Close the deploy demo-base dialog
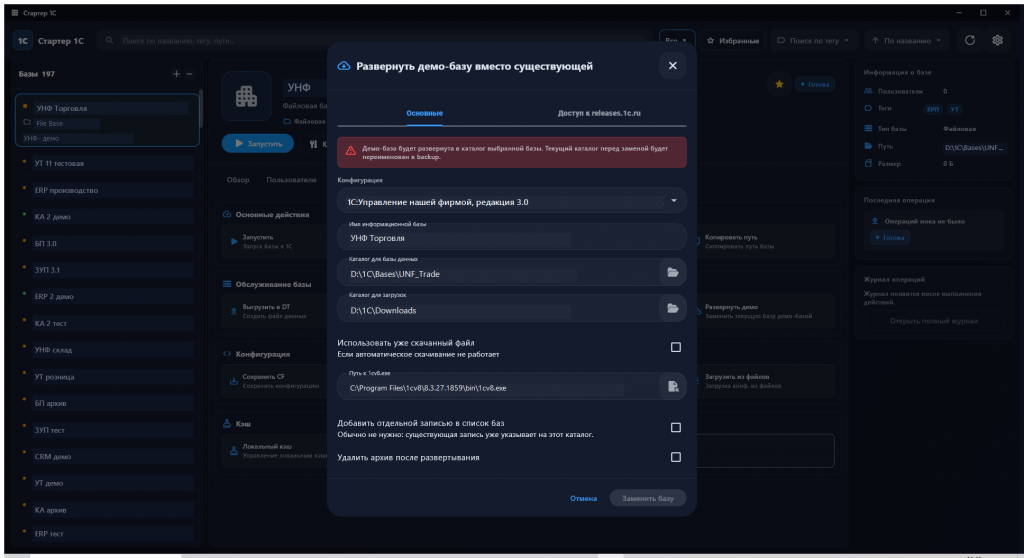This screenshot has width=1024, height=558. point(672,65)
